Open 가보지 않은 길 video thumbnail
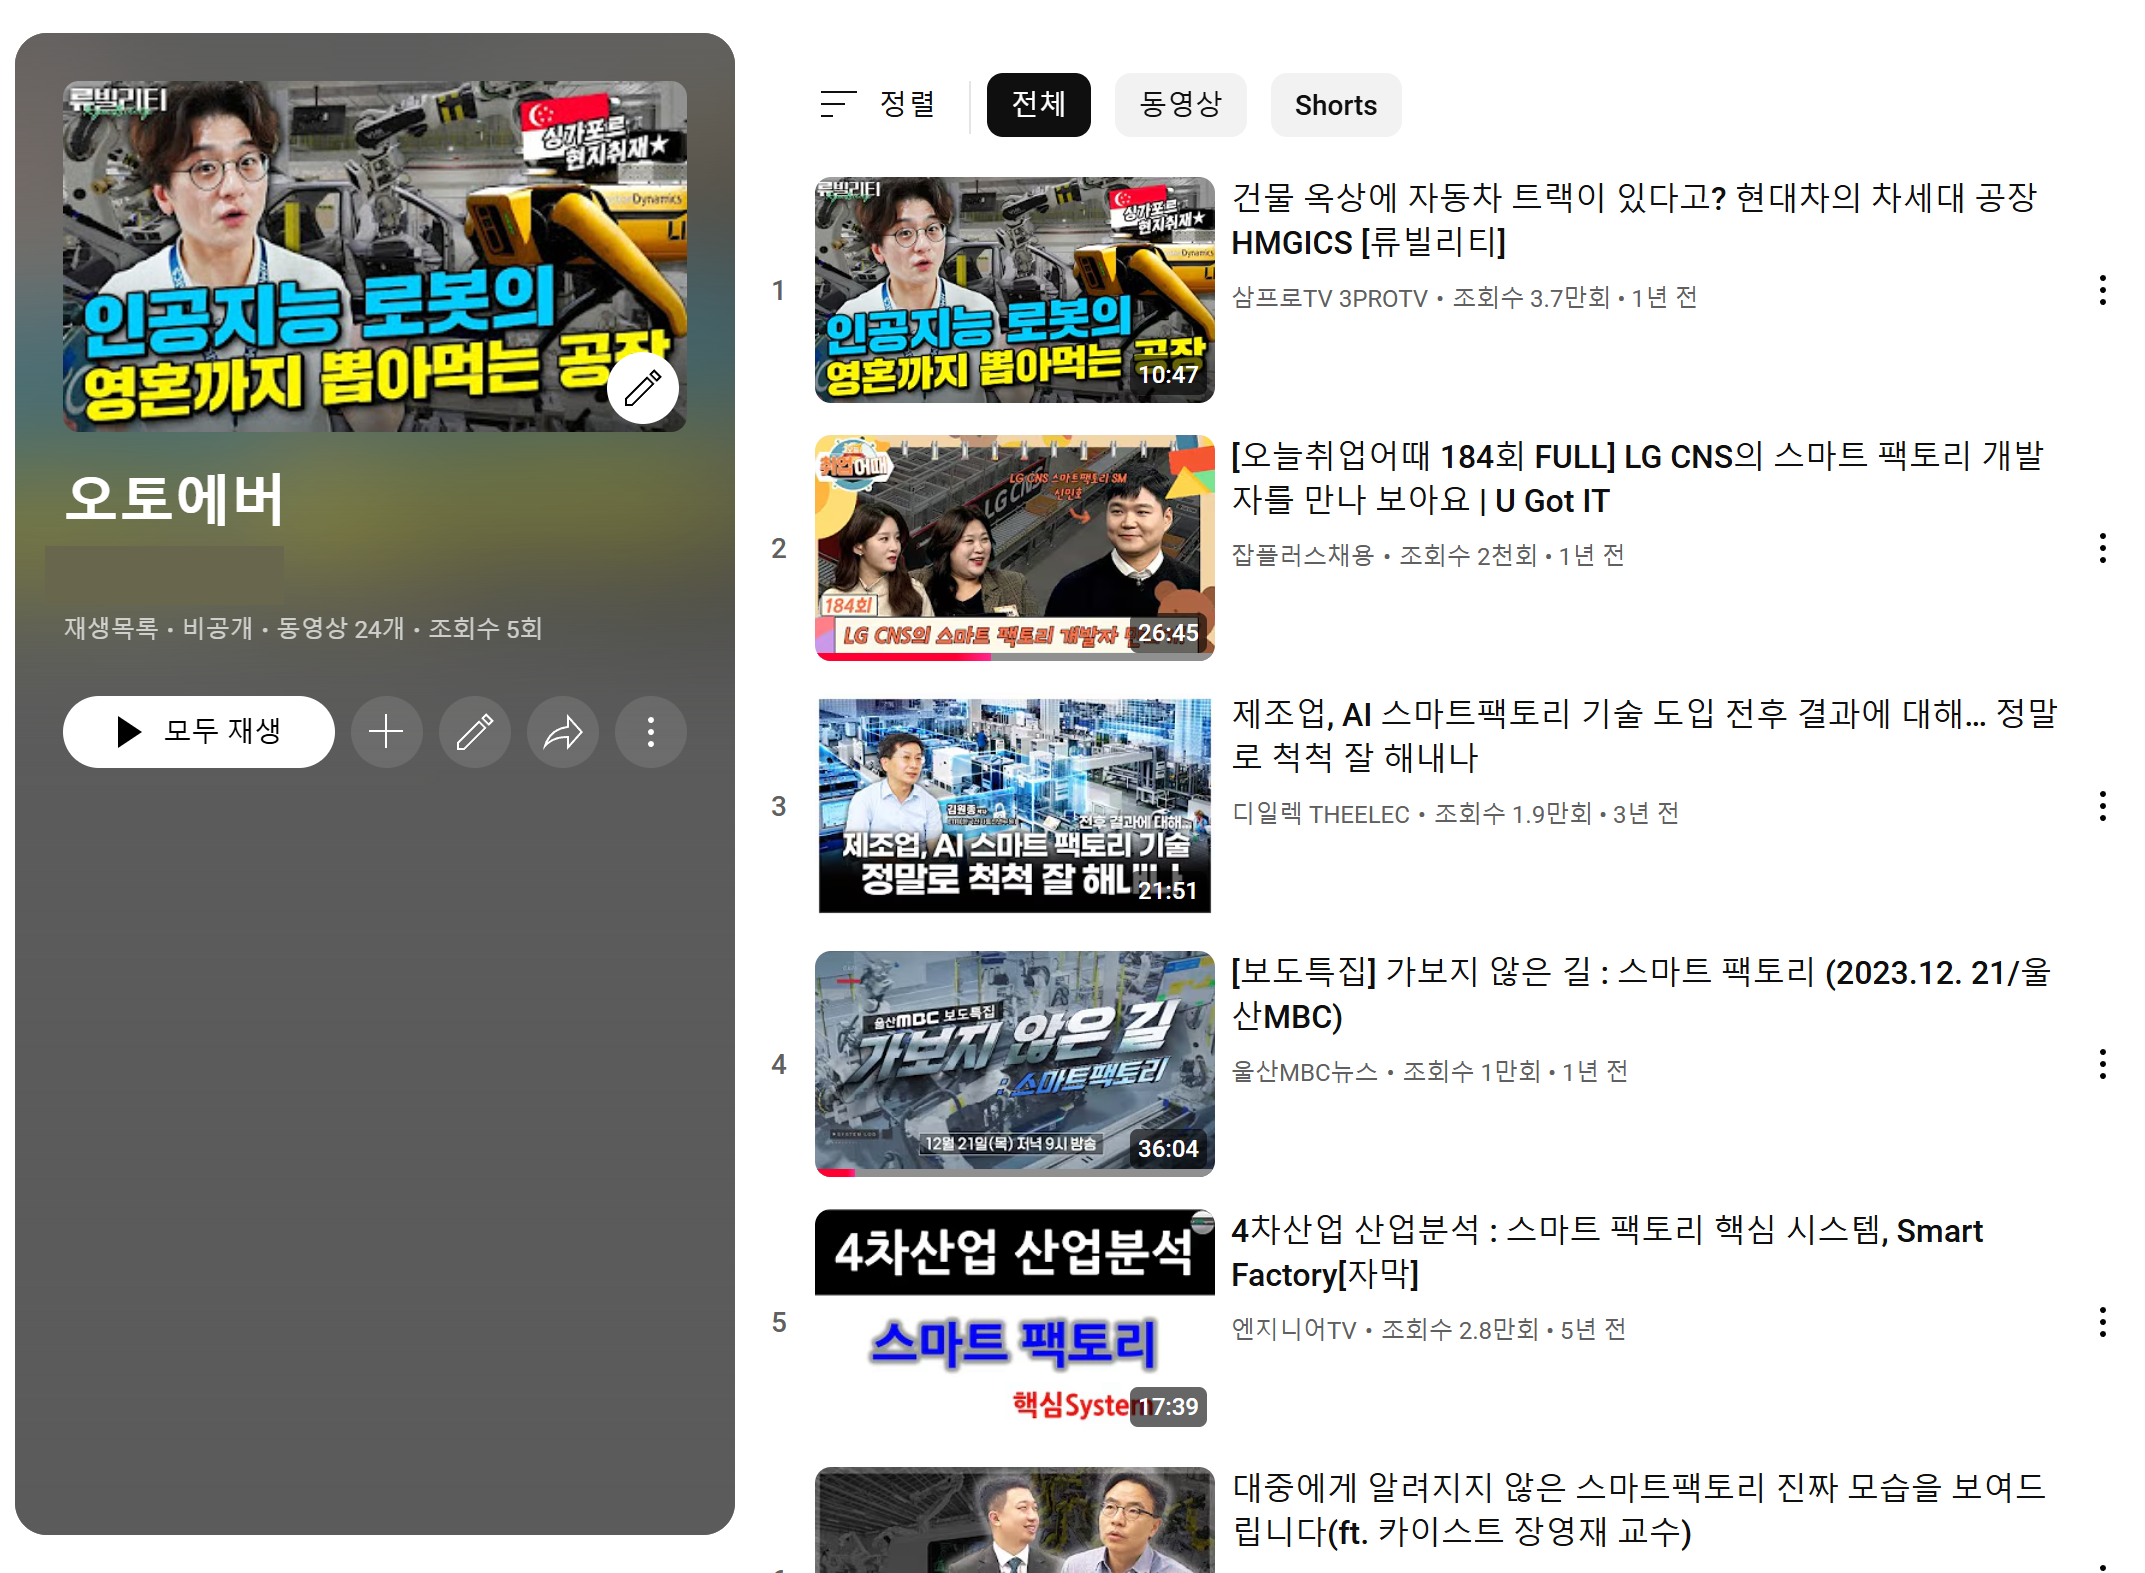This screenshot has height=1573, width=2145. point(1014,1063)
